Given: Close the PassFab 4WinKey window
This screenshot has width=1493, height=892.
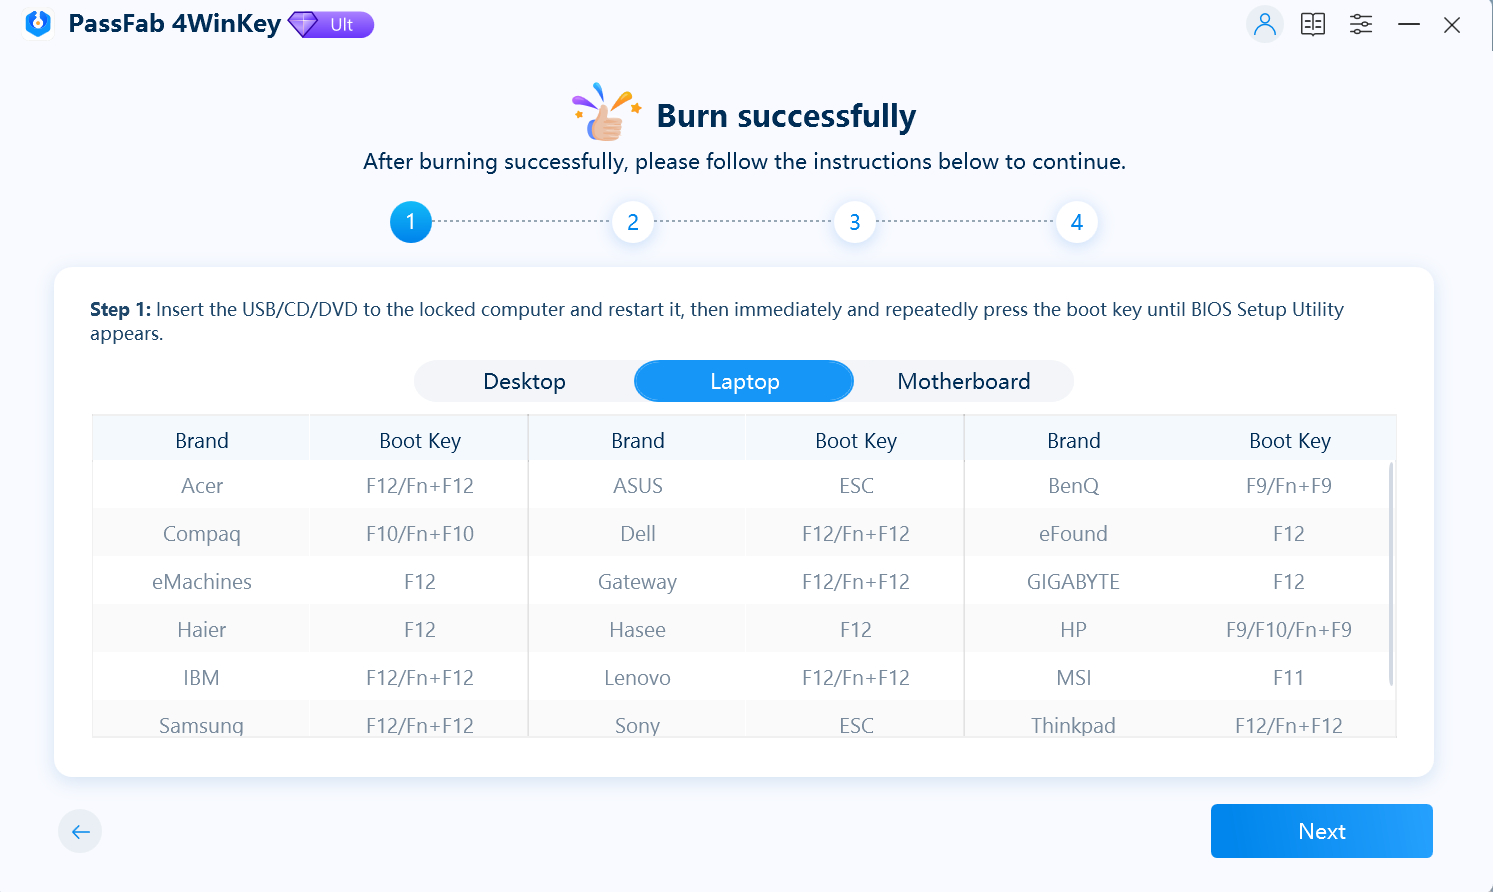Looking at the screenshot, I should coord(1452,25).
